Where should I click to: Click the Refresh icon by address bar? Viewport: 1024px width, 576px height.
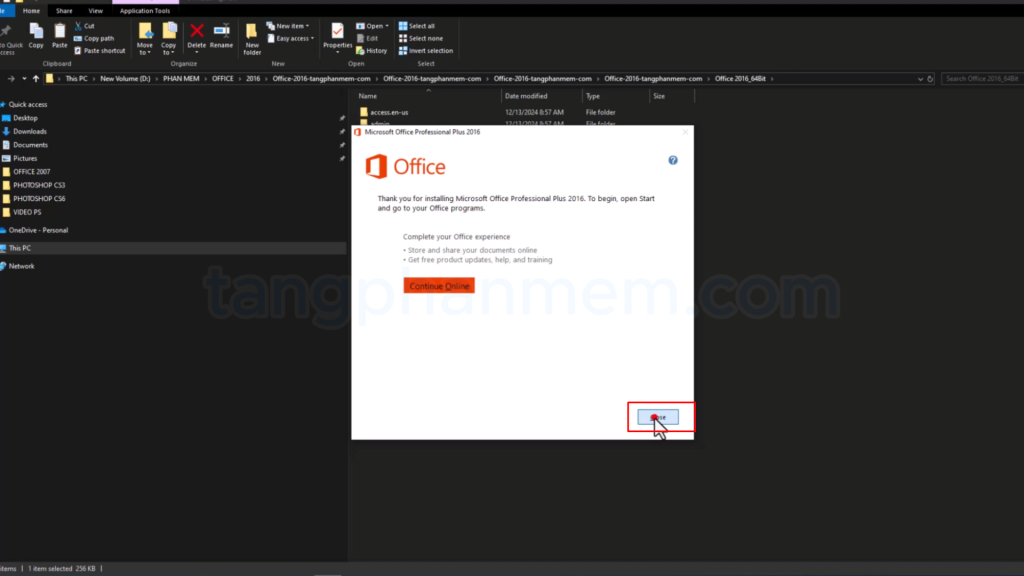tap(931, 79)
